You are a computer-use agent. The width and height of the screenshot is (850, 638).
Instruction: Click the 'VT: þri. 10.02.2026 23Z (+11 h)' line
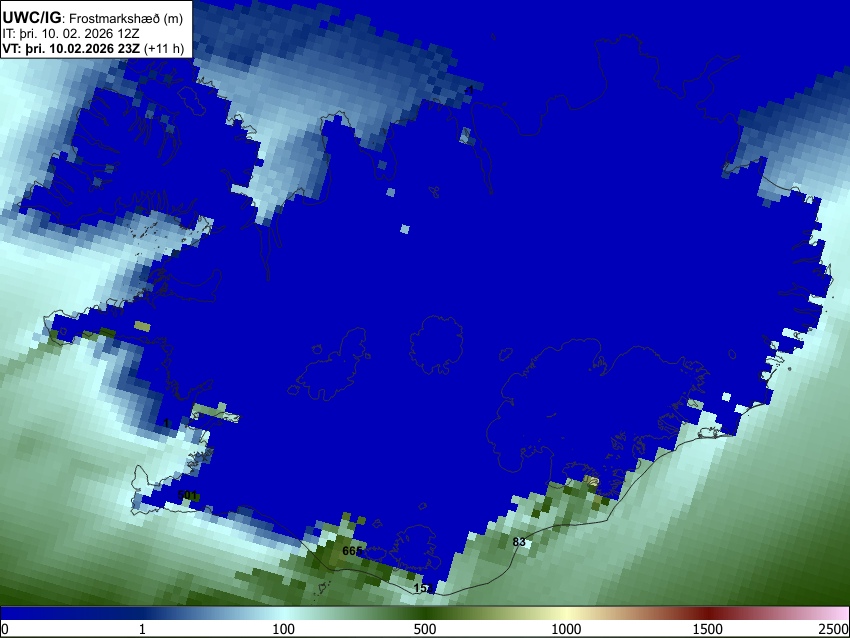[93, 48]
